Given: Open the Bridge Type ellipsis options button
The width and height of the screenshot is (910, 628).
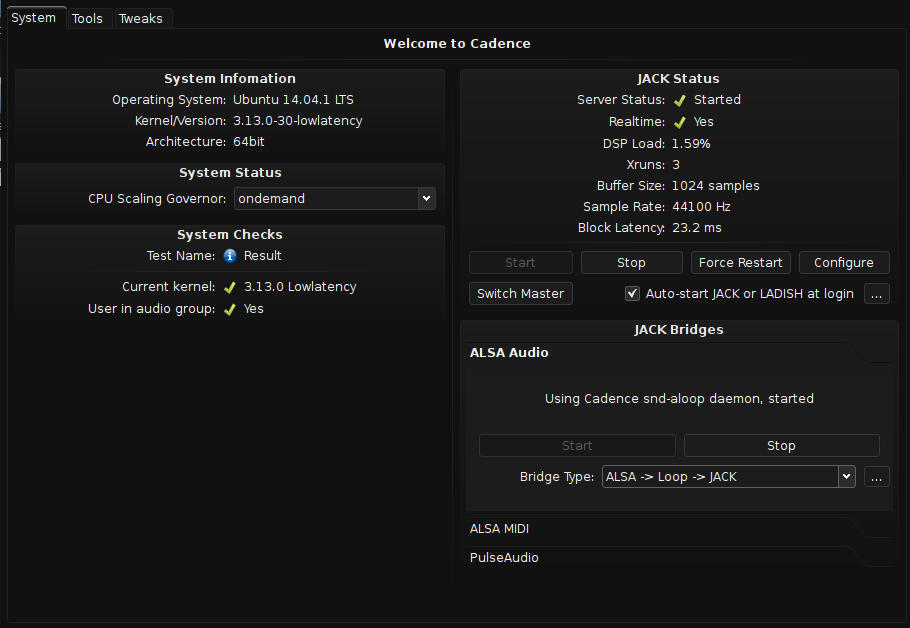Looking at the screenshot, I should click(877, 477).
